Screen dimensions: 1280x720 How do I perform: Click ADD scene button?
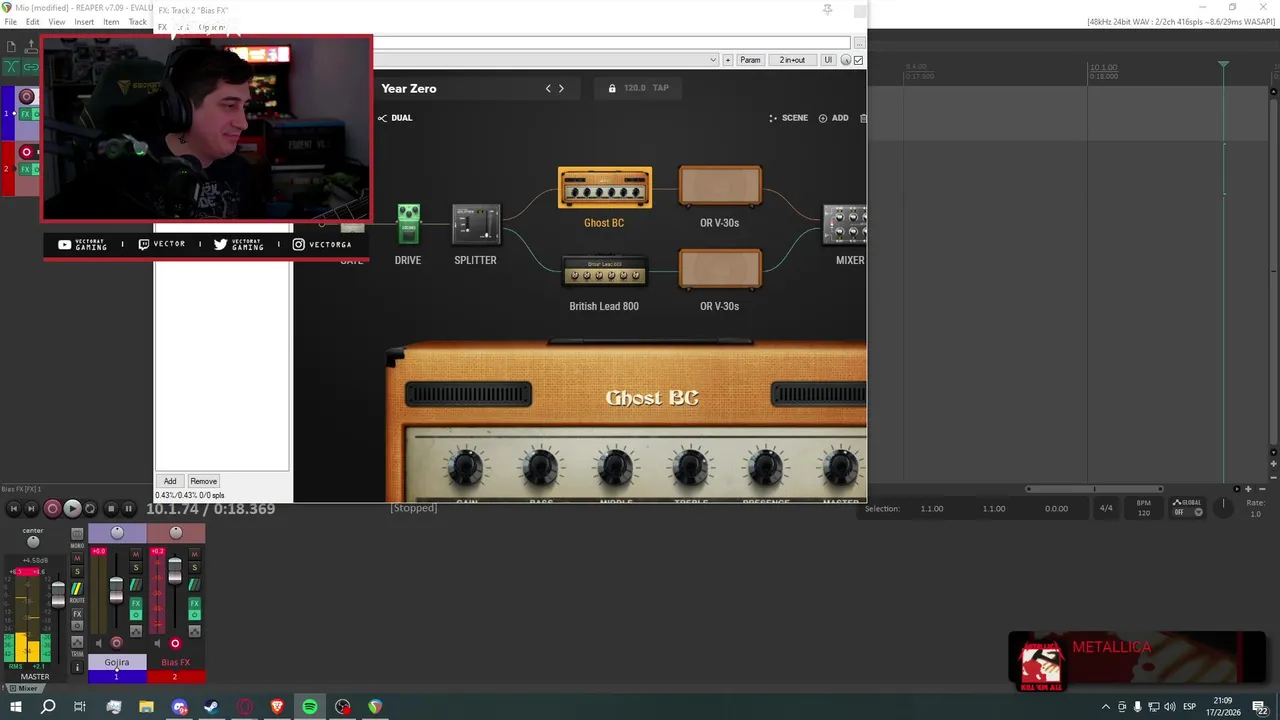tap(834, 118)
